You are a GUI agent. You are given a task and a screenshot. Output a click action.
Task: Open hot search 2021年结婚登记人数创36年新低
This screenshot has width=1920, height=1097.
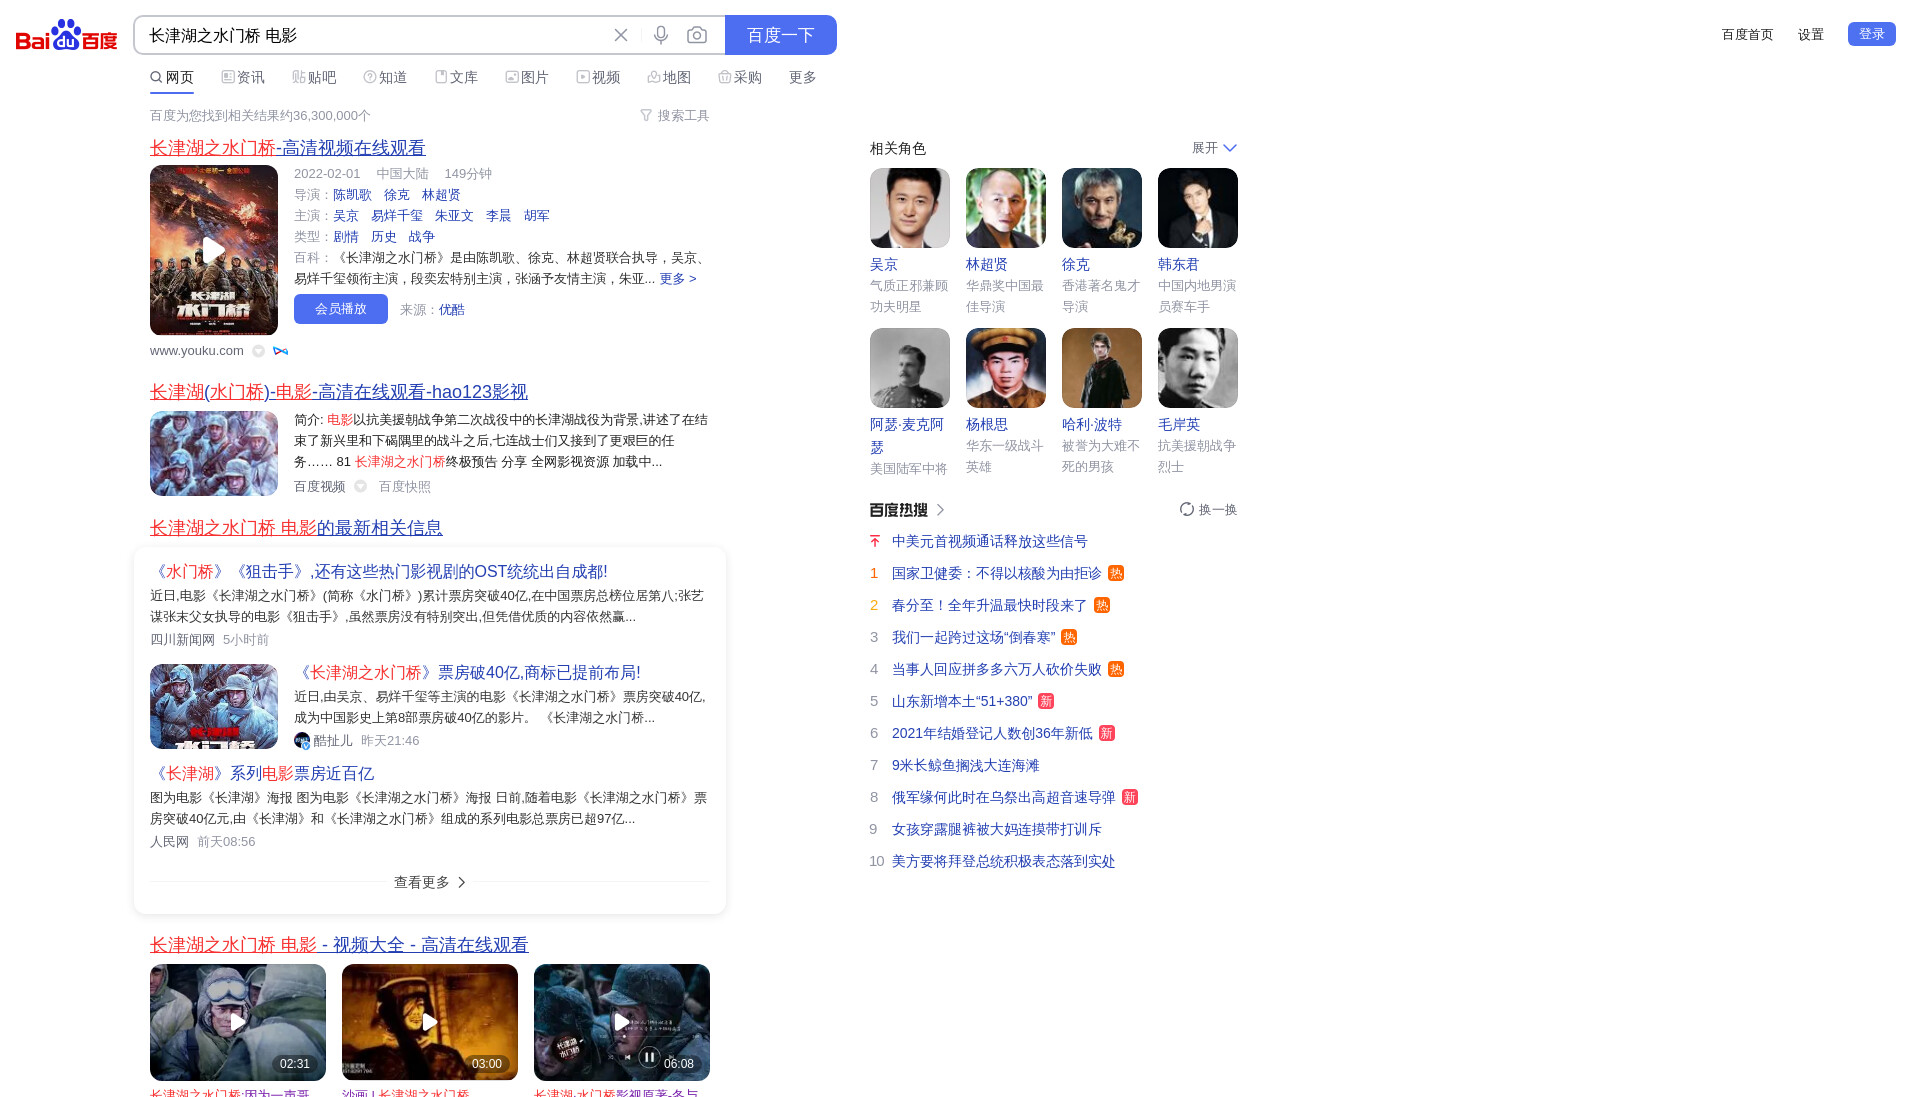pos(992,734)
